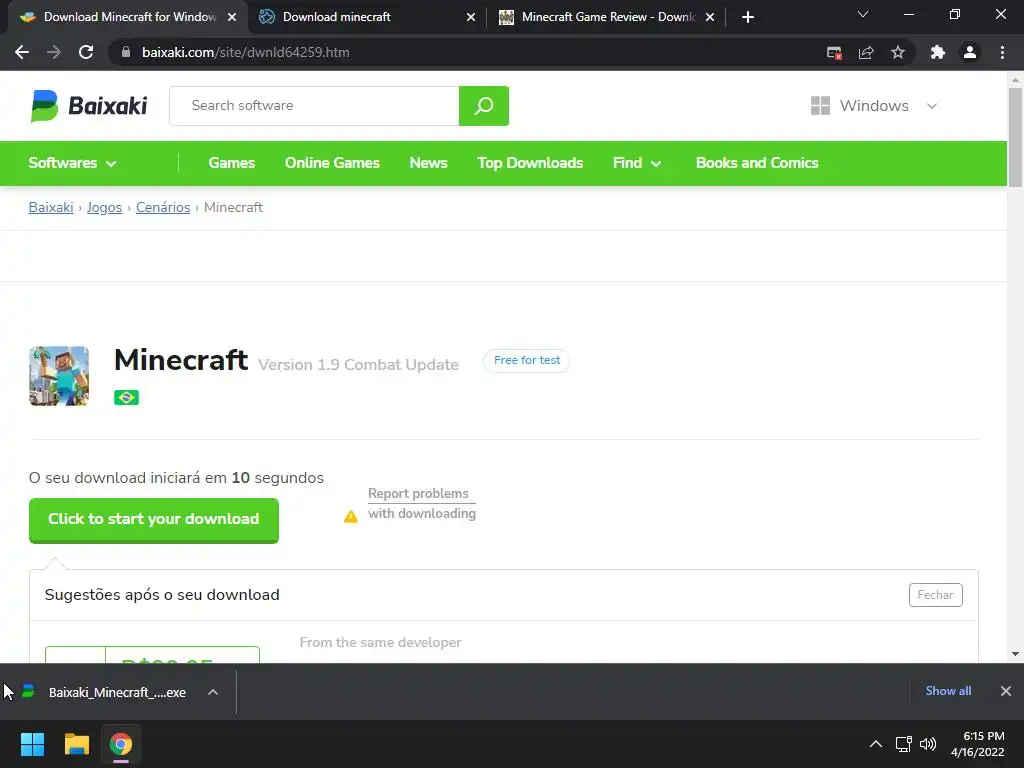Expand the Softwares menu
Image resolution: width=1024 pixels, height=768 pixels.
coord(72,163)
